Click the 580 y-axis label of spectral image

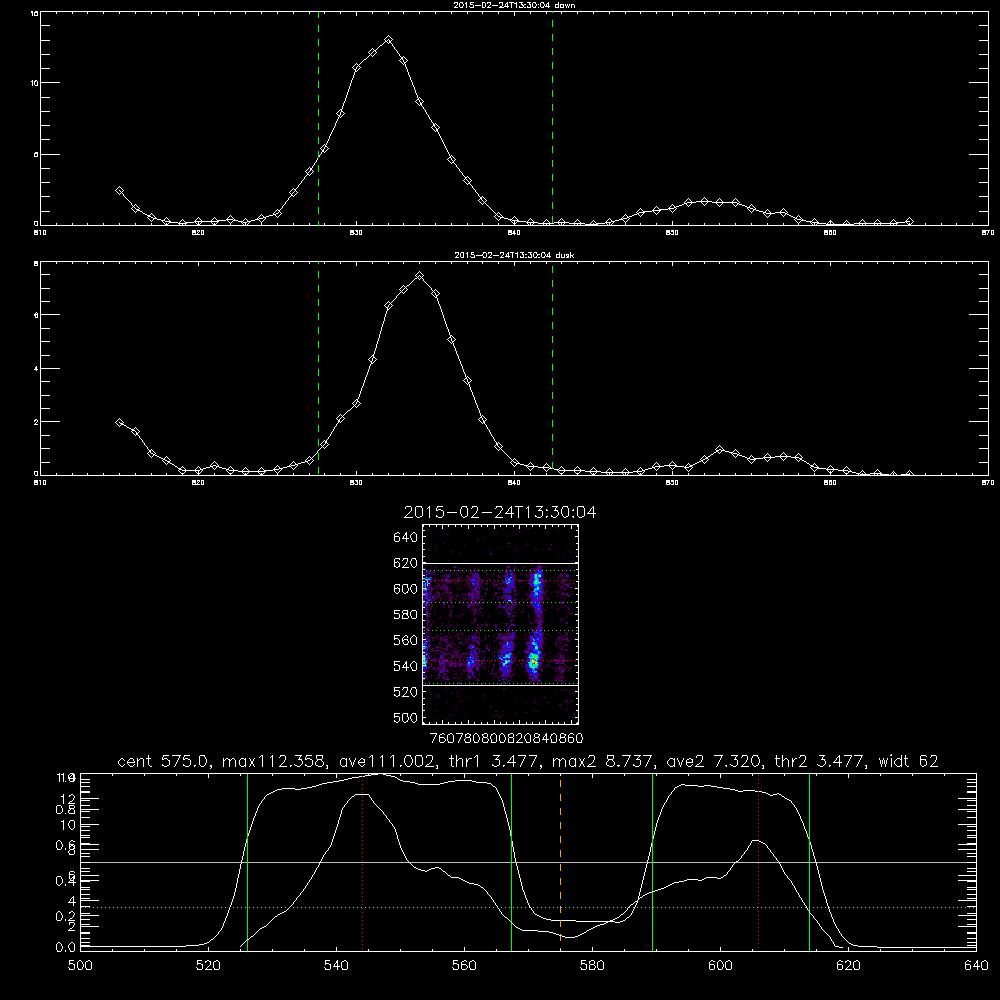406,615
